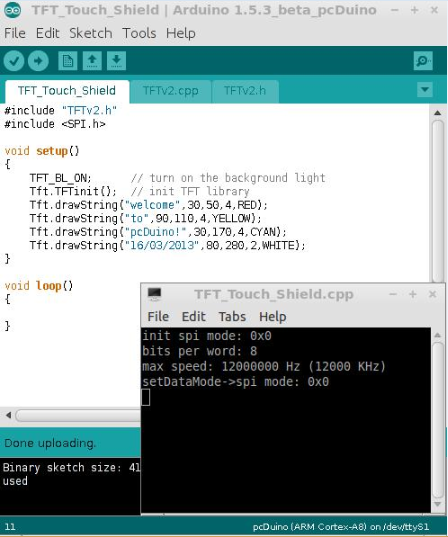Open the Serial Monitor magnifier icon

click(x=423, y=61)
